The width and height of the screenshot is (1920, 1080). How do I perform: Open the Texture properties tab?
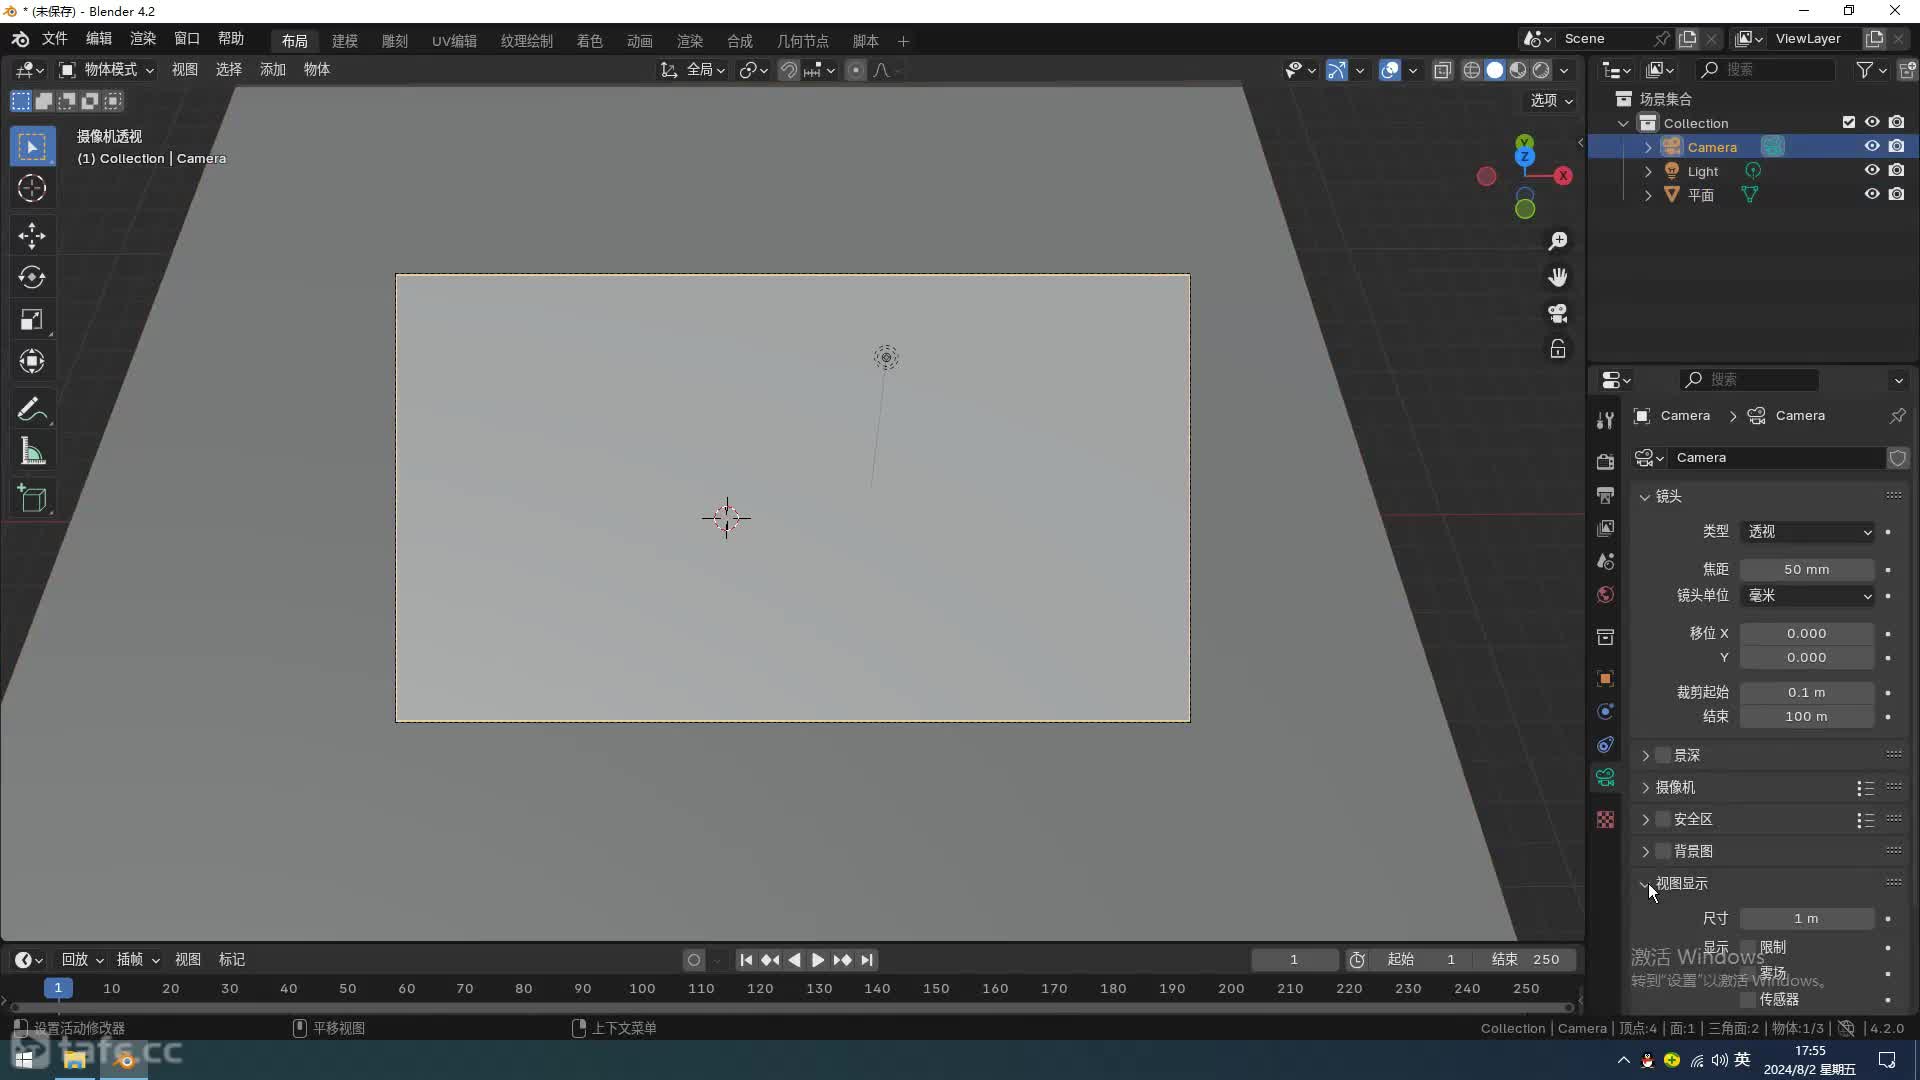point(1605,819)
